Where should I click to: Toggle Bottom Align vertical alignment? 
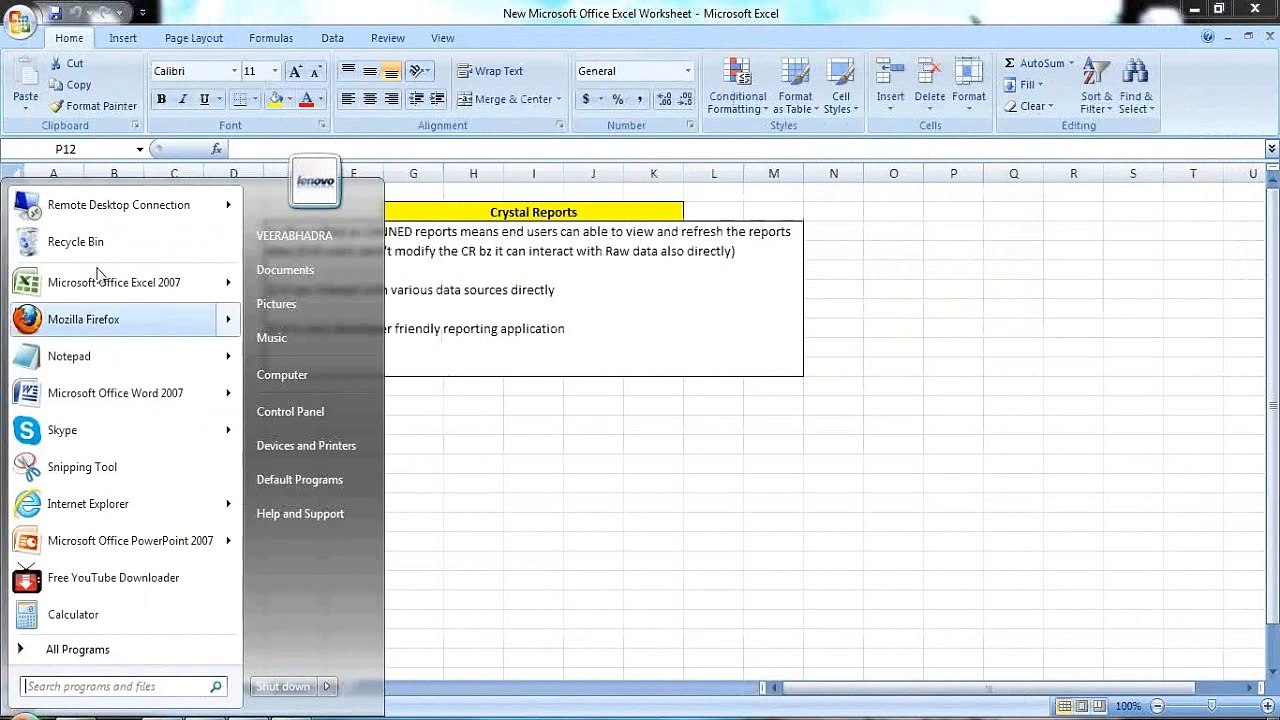391,71
